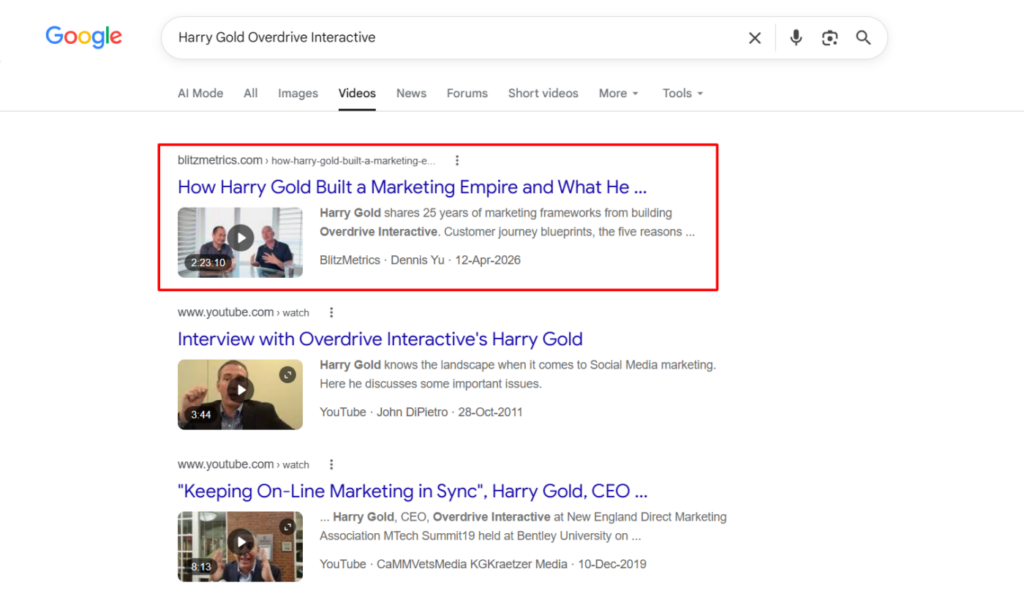Screen dimensions: 1024x596
Task: Open 'How Harry Gold Built a Marketing Empire' link
Action: coord(412,187)
